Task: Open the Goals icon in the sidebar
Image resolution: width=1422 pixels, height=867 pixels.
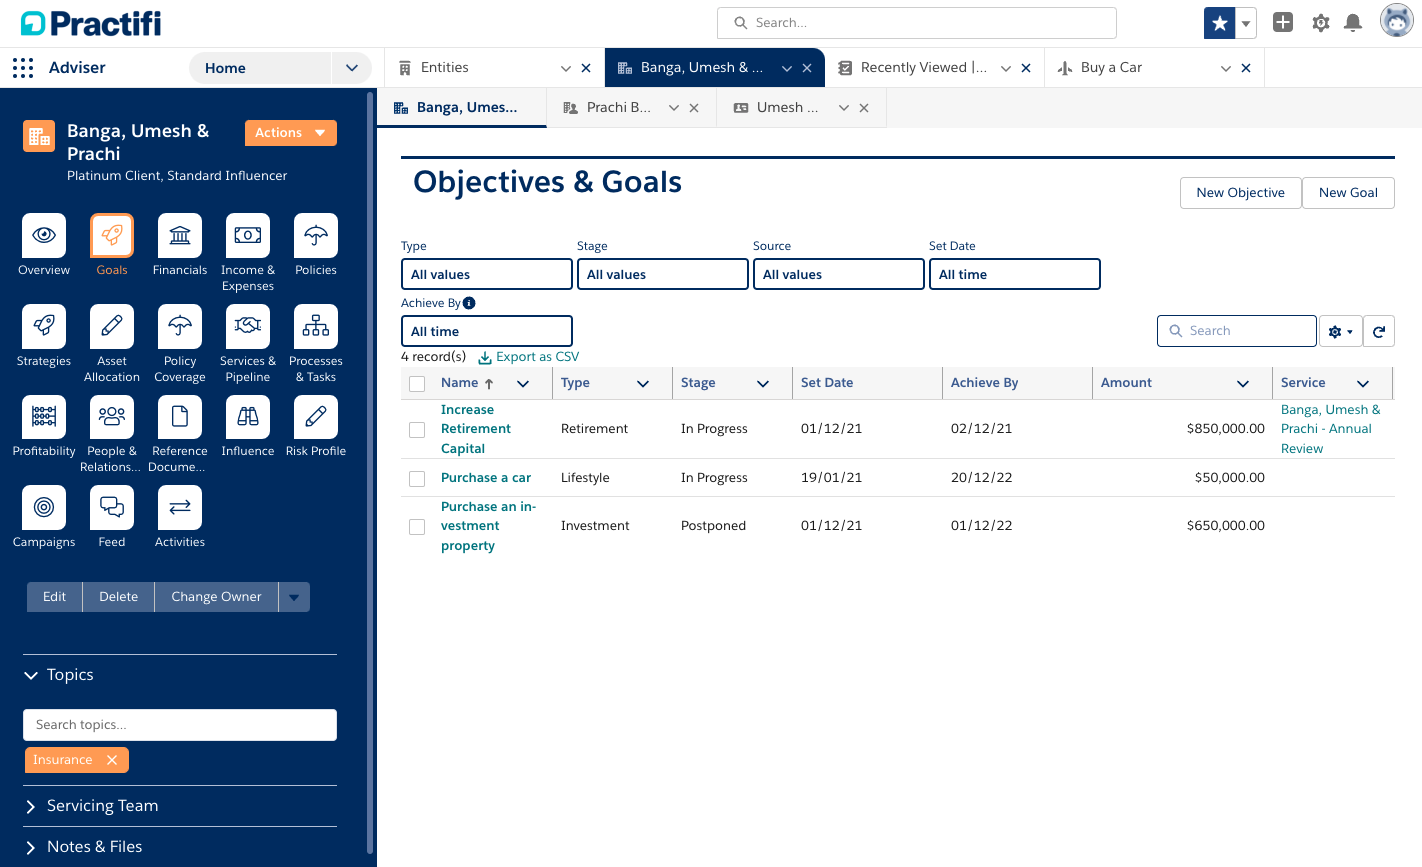Action: 111,235
